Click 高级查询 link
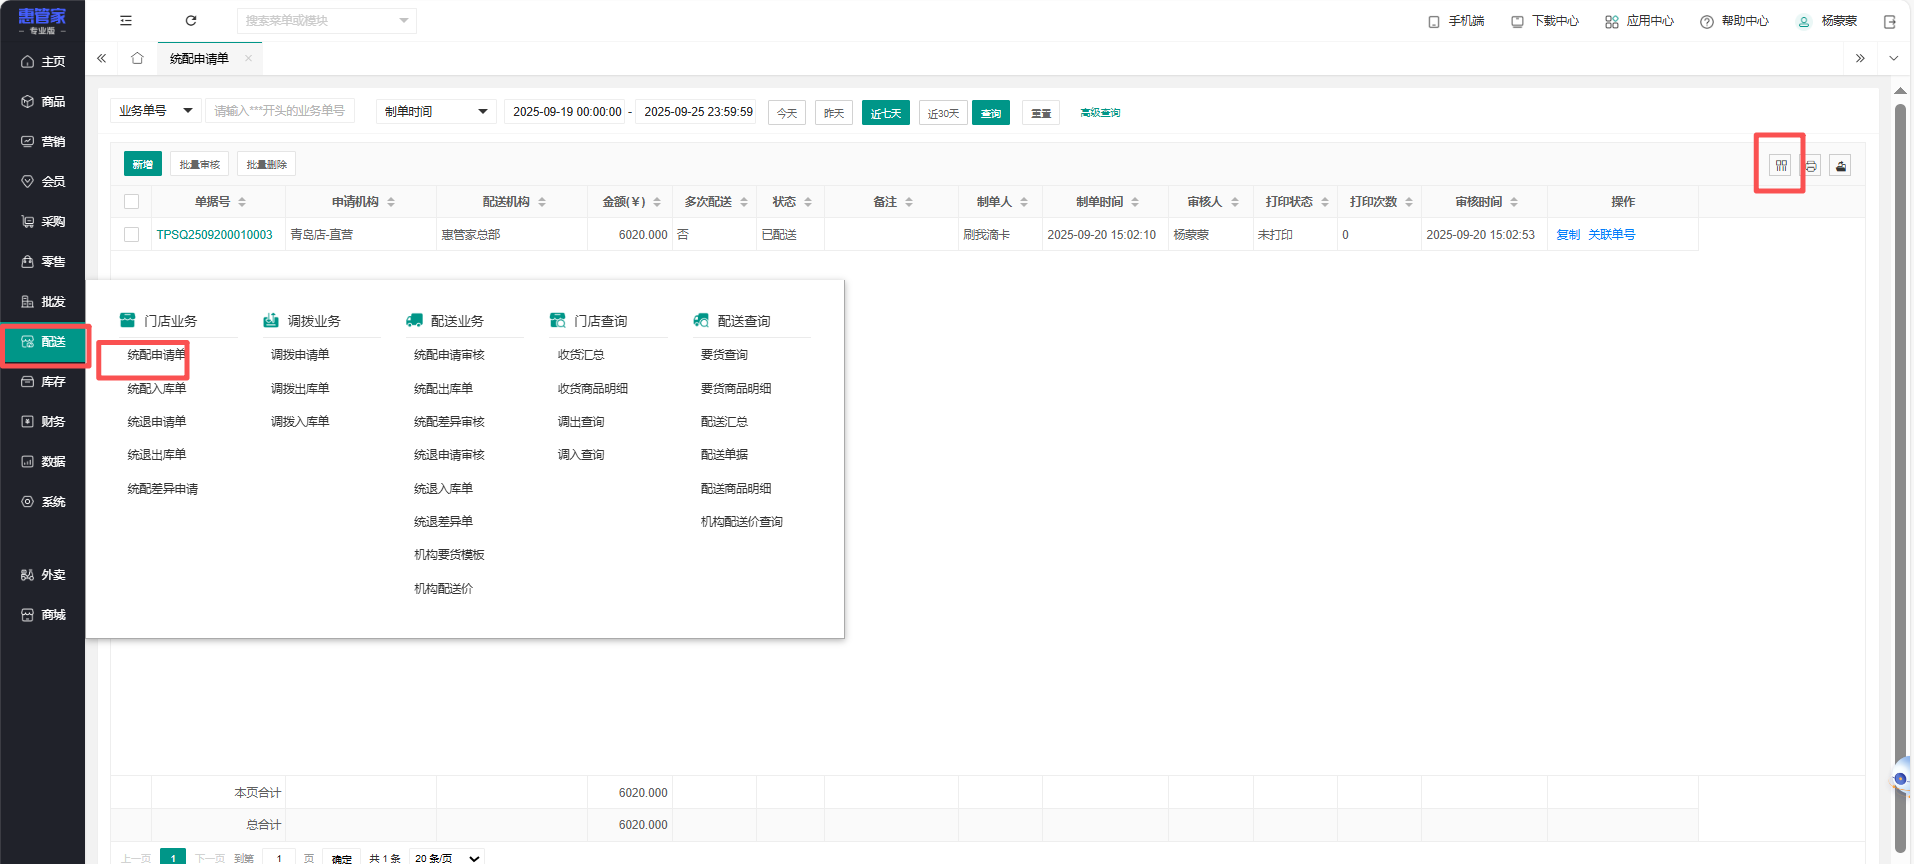Viewport: 1914px width, 864px height. click(1100, 113)
